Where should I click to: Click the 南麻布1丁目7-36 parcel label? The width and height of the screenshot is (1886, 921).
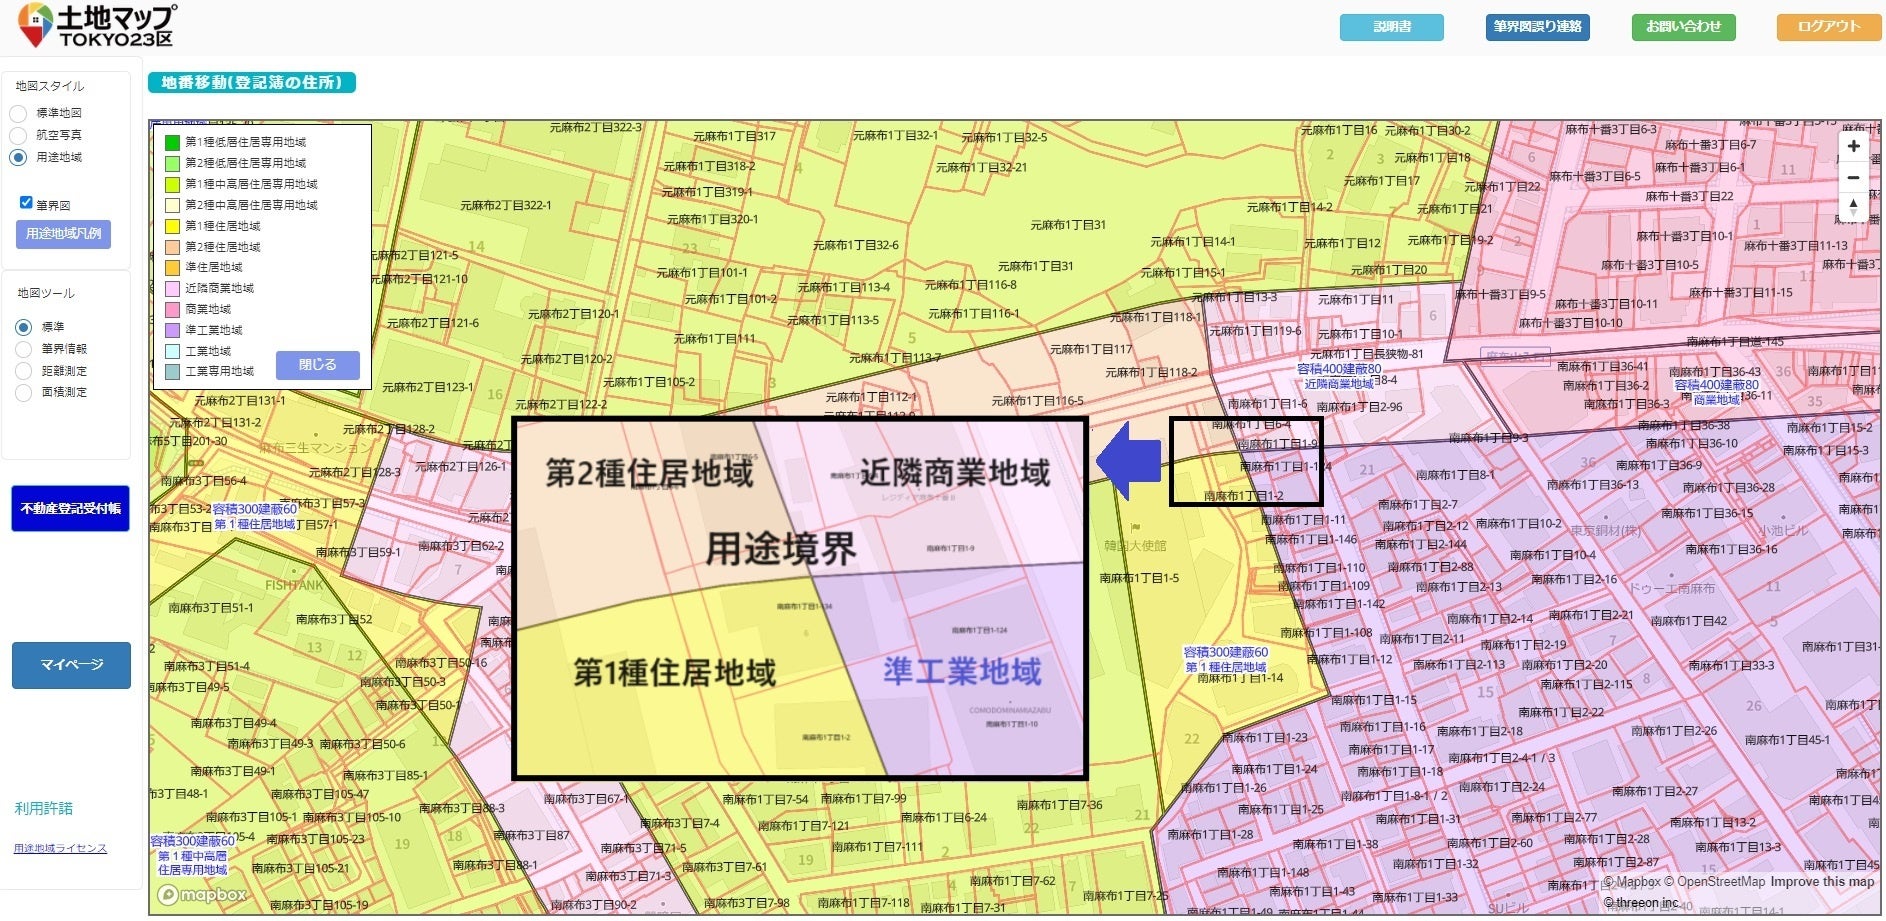1060,805
